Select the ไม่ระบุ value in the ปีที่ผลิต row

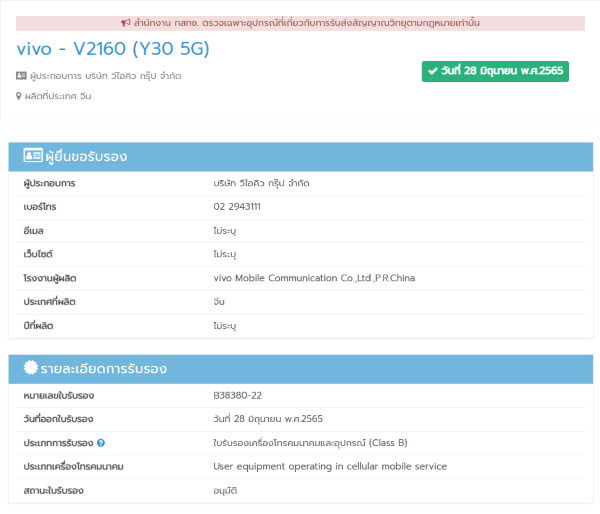click(225, 326)
